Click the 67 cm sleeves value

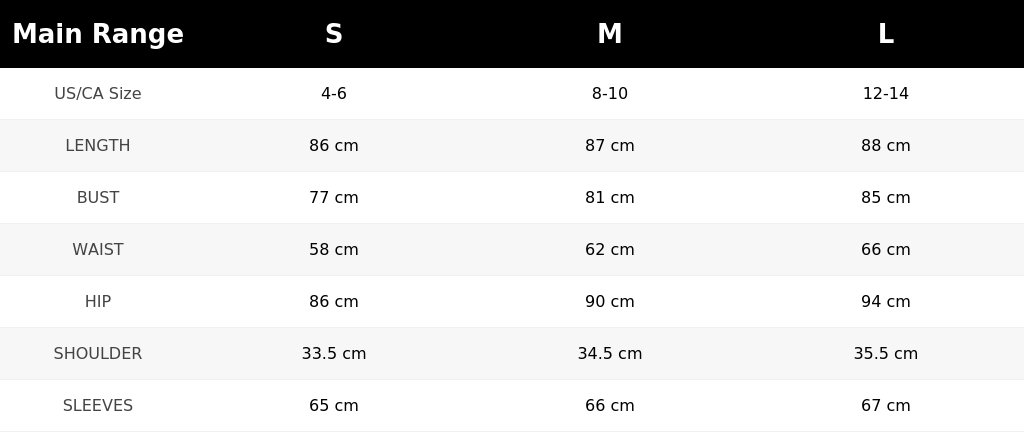pyautogui.click(x=886, y=406)
